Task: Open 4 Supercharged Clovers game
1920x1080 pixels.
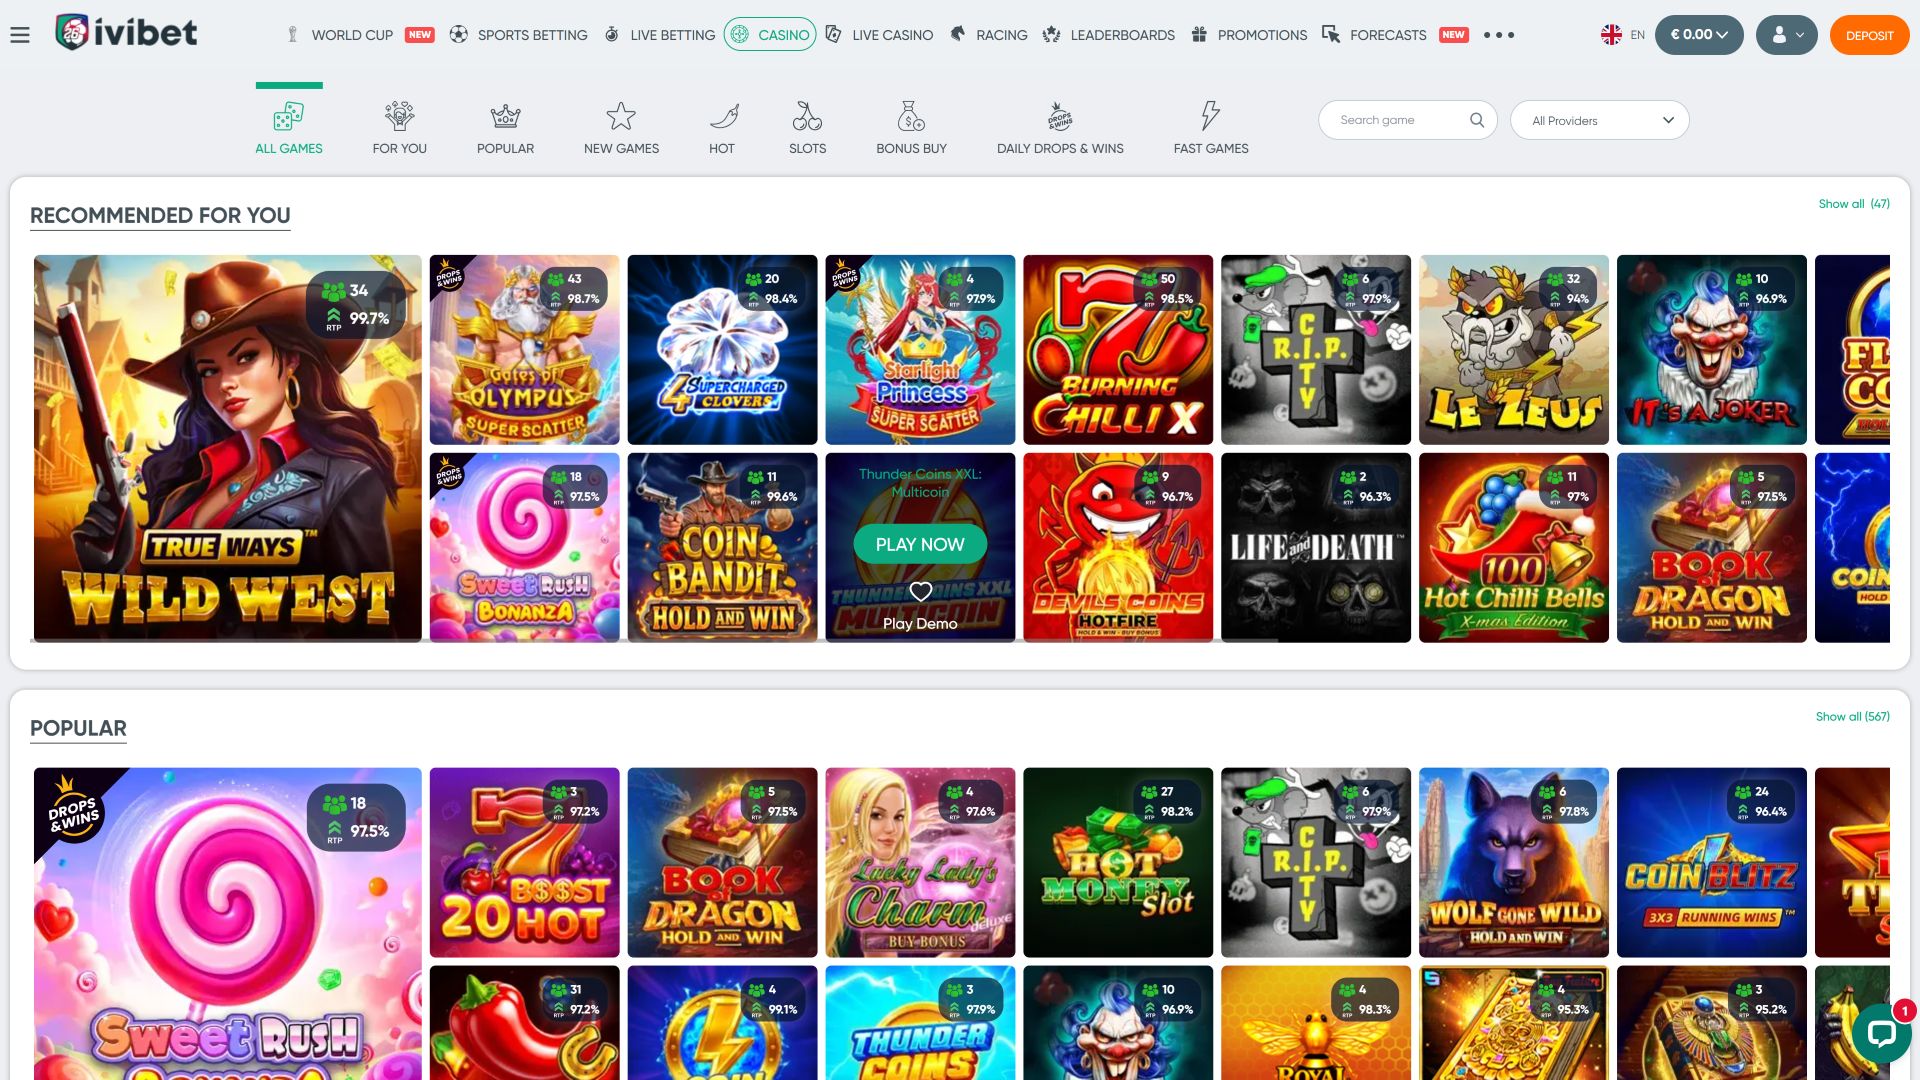Action: tap(722, 350)
